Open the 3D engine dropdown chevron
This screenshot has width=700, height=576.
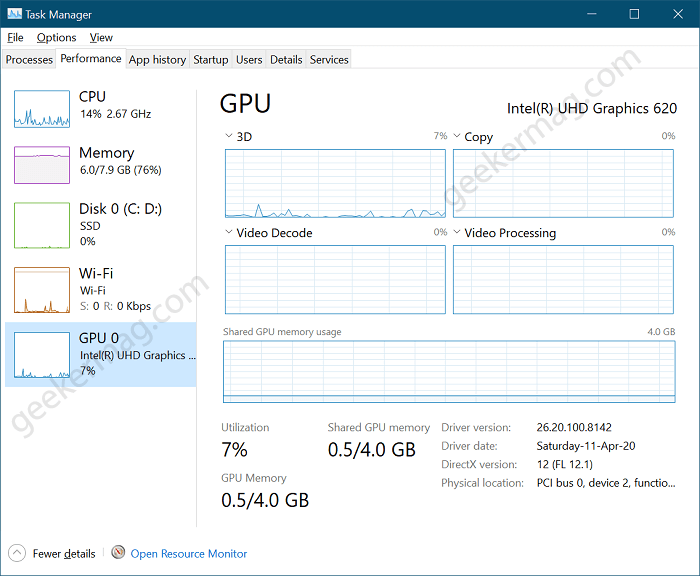(229, 136)
